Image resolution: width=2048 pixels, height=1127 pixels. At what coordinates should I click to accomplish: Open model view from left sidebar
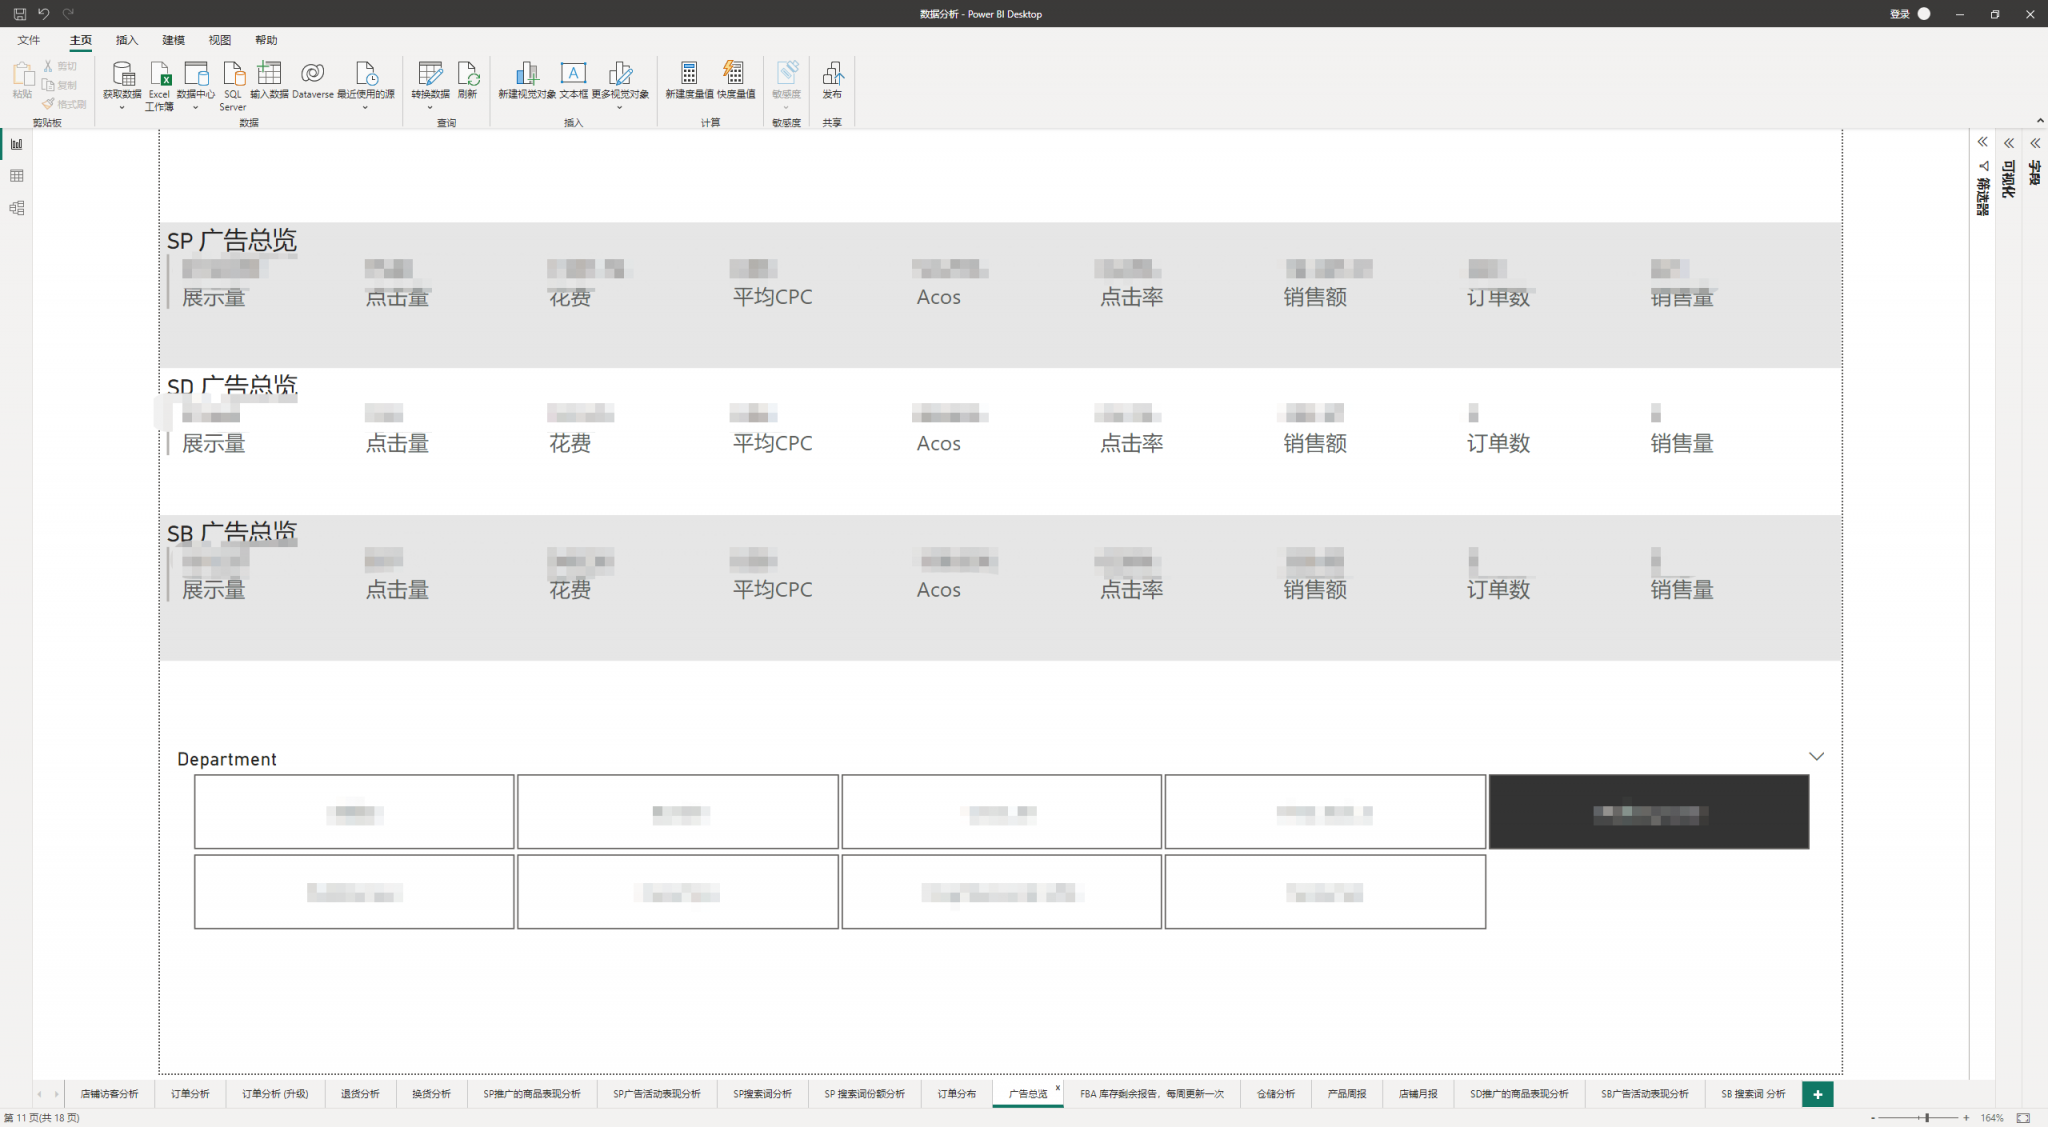click(17, 208)
